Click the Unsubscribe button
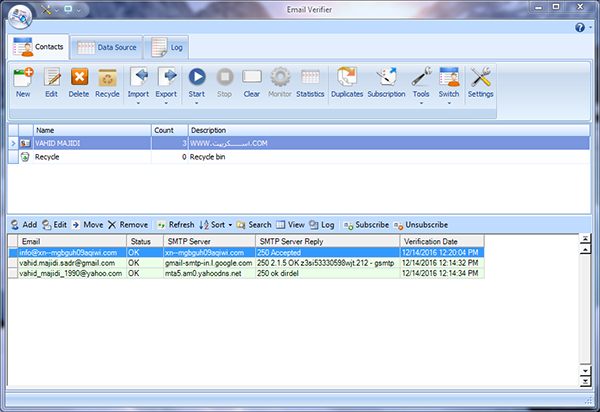Image resolution: width=600 pixels, height=412 pixels. click(421, 225)
